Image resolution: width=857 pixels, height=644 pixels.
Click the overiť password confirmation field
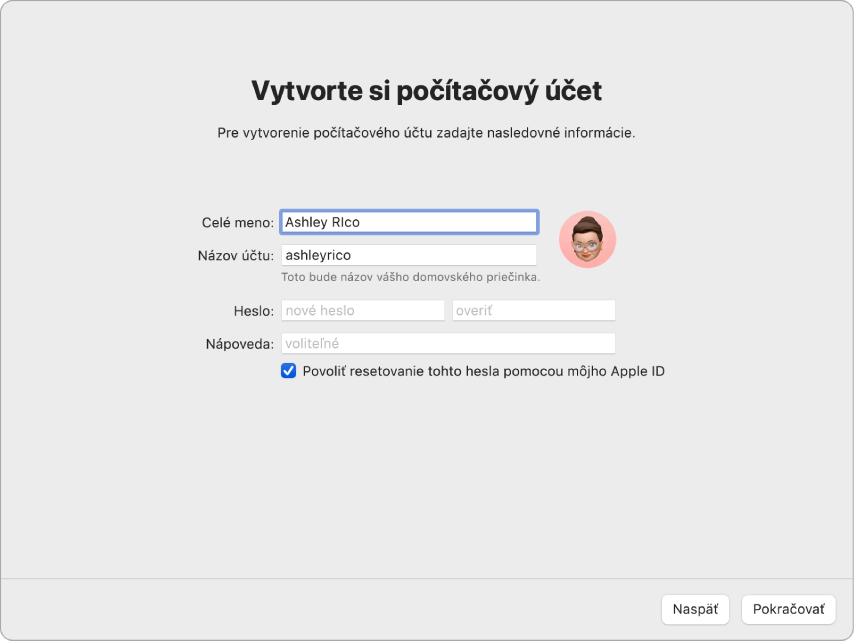[533, 310]
